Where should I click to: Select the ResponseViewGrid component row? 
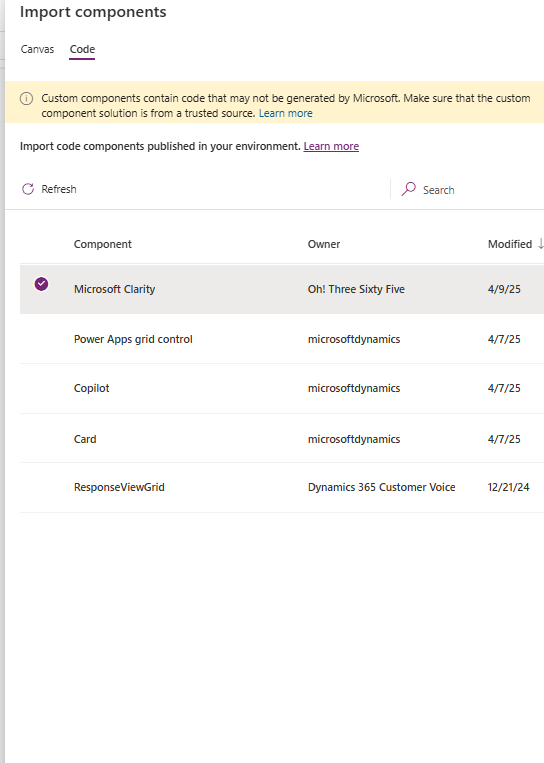point(282,488)
